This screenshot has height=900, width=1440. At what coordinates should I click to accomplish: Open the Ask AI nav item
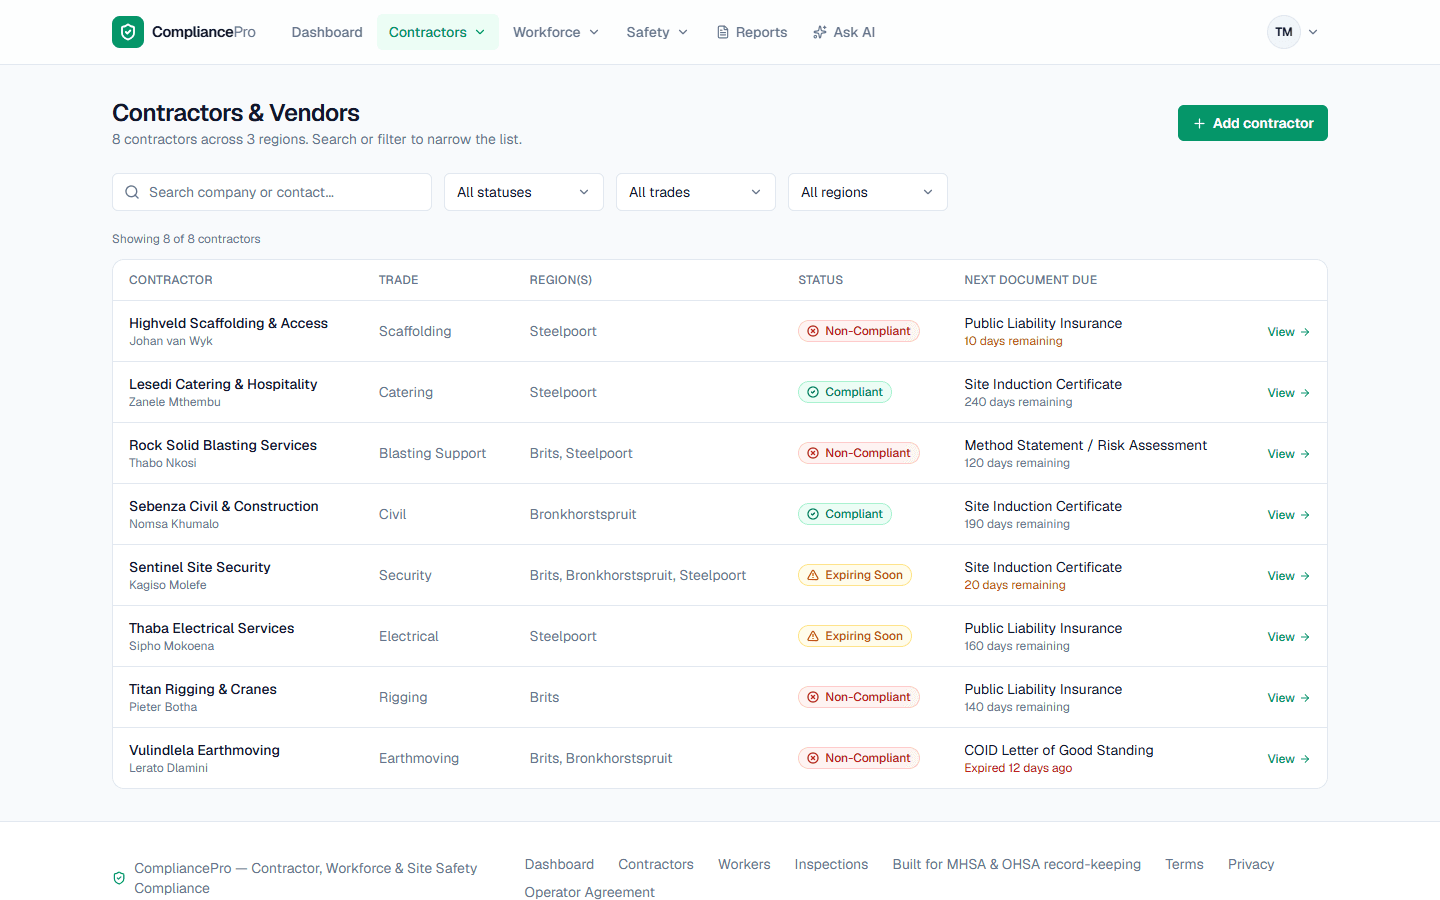(x=844, y=32)
